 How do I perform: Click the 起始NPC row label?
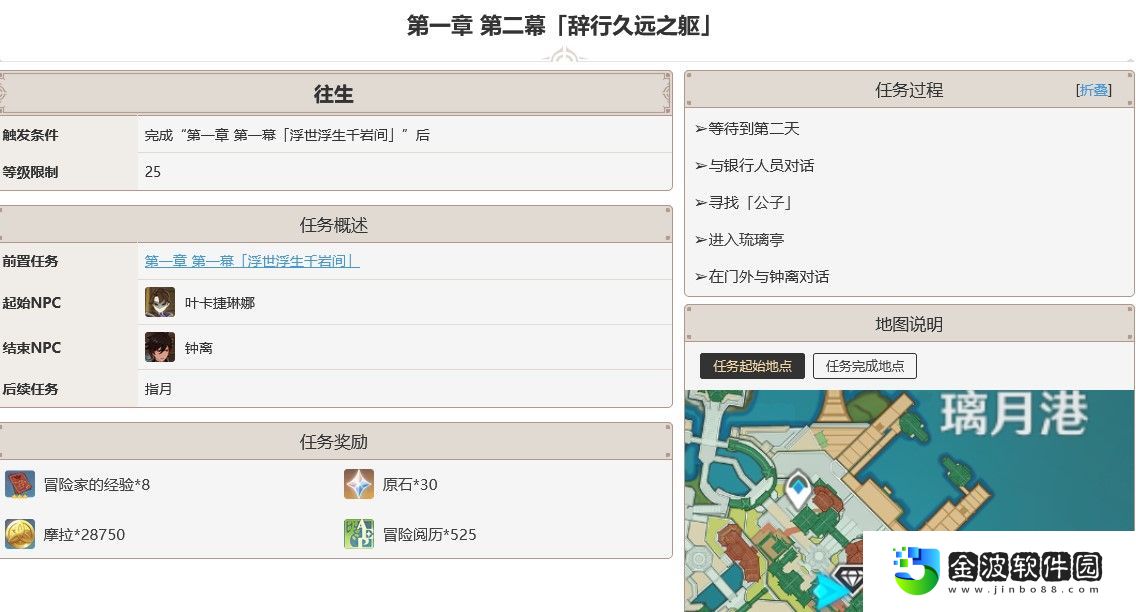pyautogui.click(x=31, y=303)
